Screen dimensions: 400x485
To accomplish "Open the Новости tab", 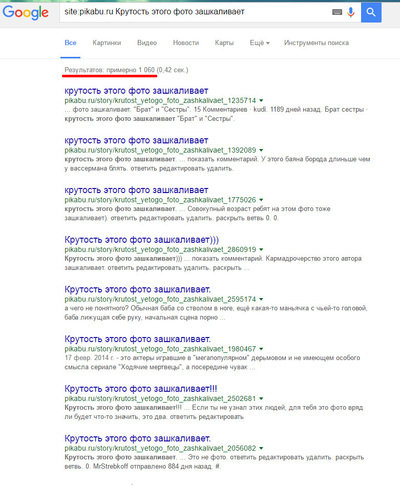I will (186, 43).
